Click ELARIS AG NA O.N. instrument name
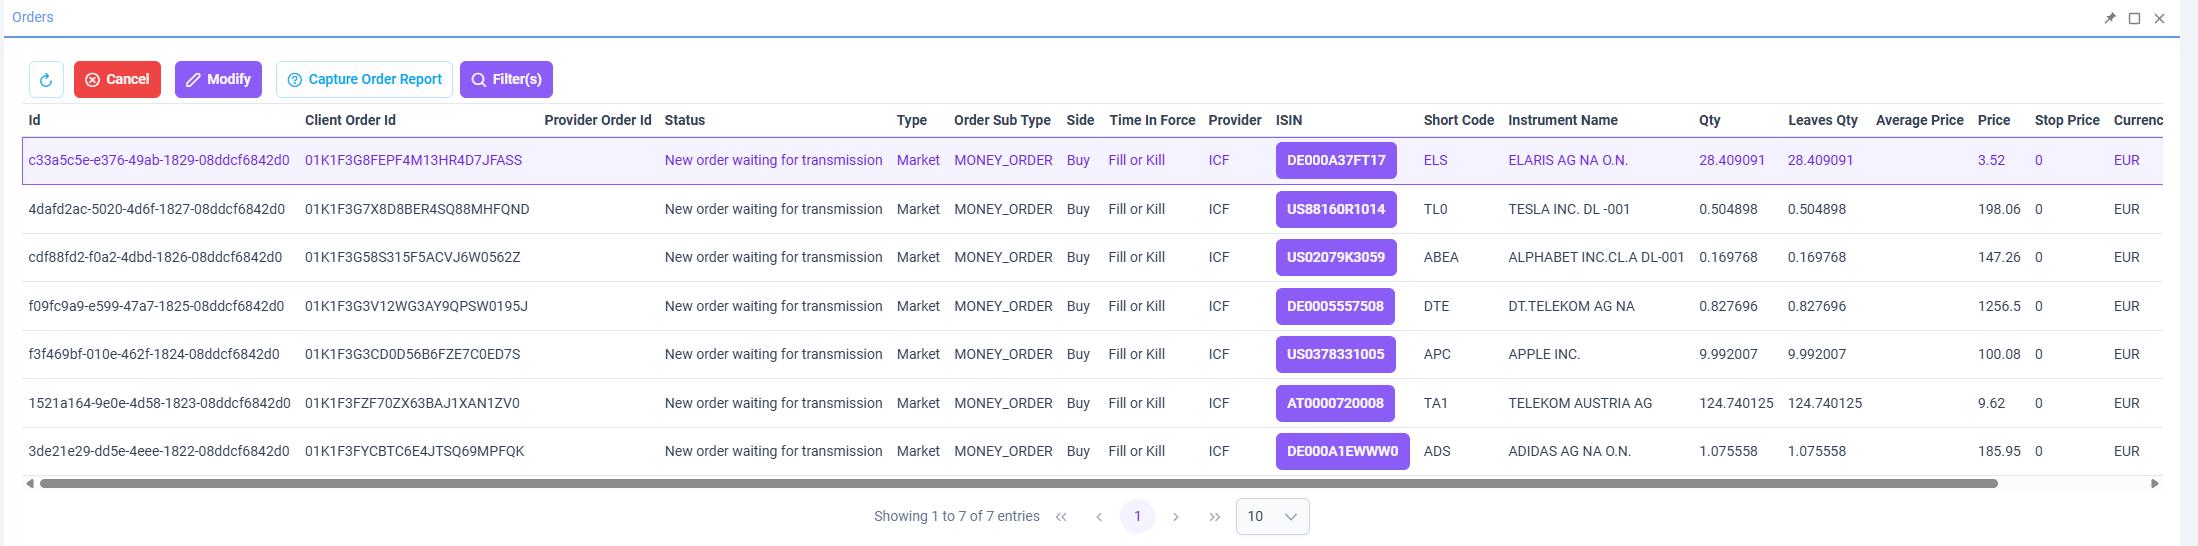 point(1568,160)
